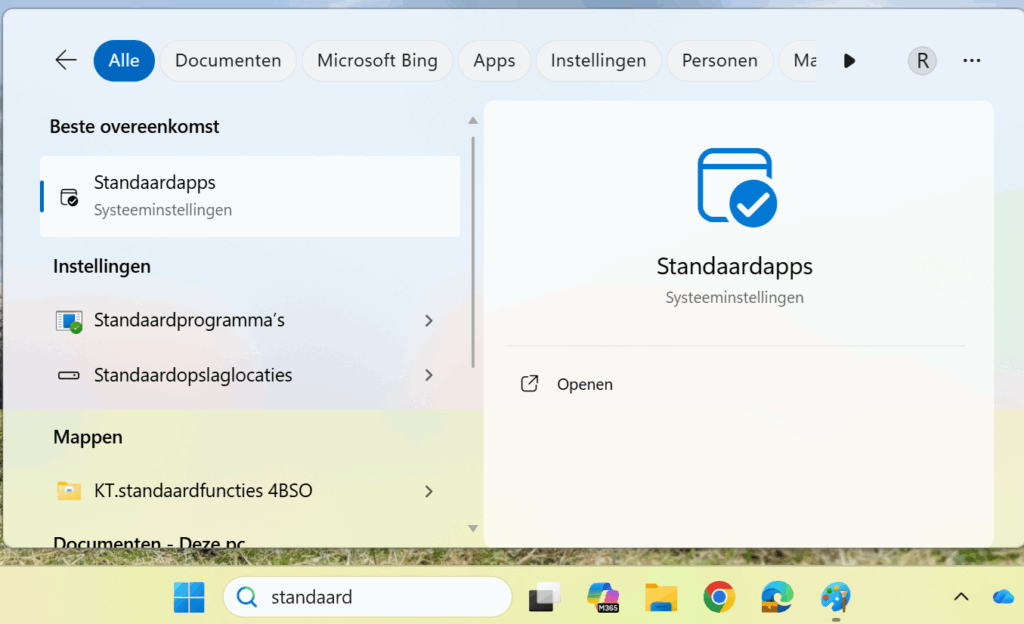Click the back arrow in search panel
Screen dimensions: 1024x624
click(x=66, y=60)
